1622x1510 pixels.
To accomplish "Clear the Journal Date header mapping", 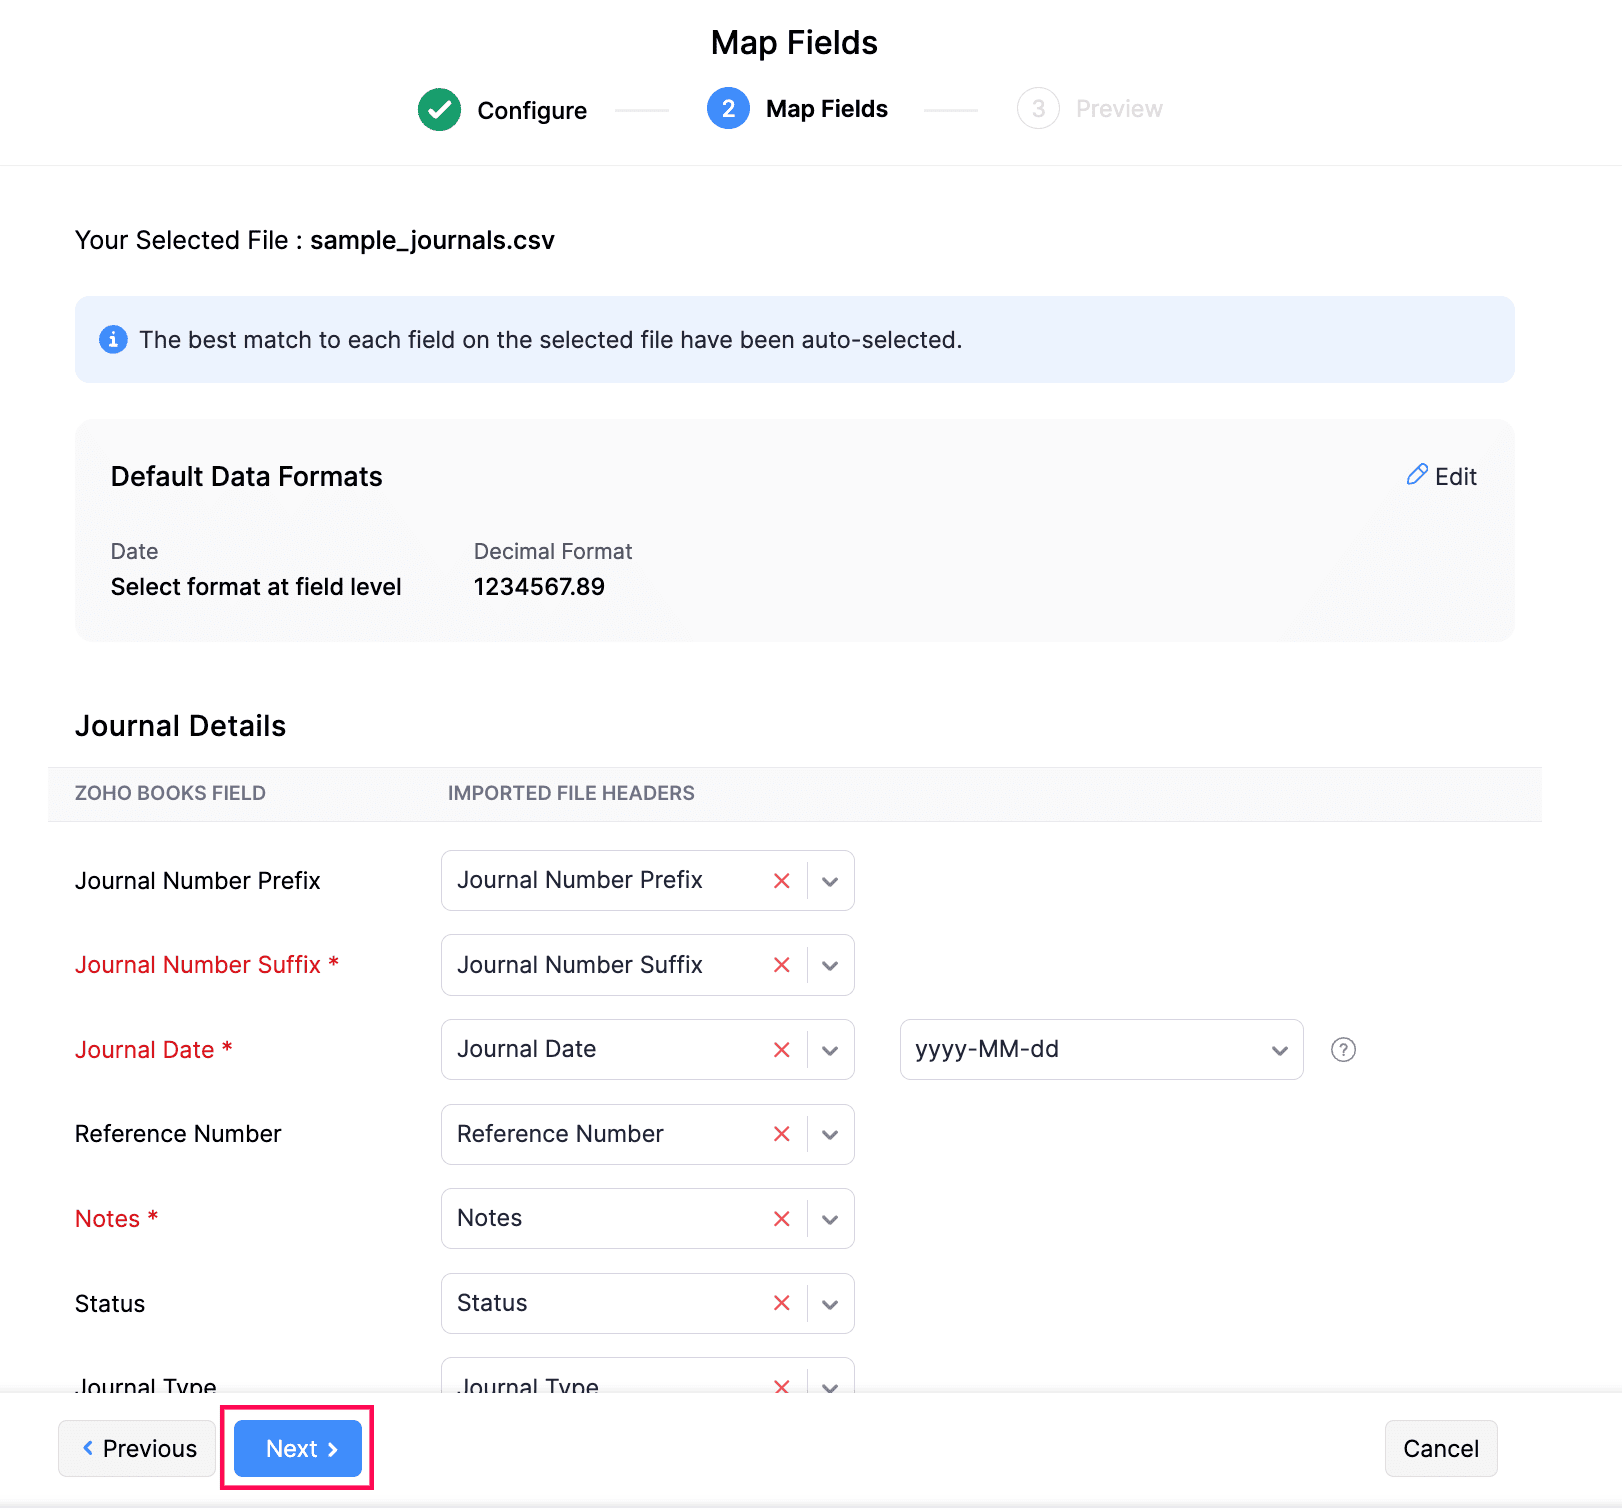I will point(782,1050).
